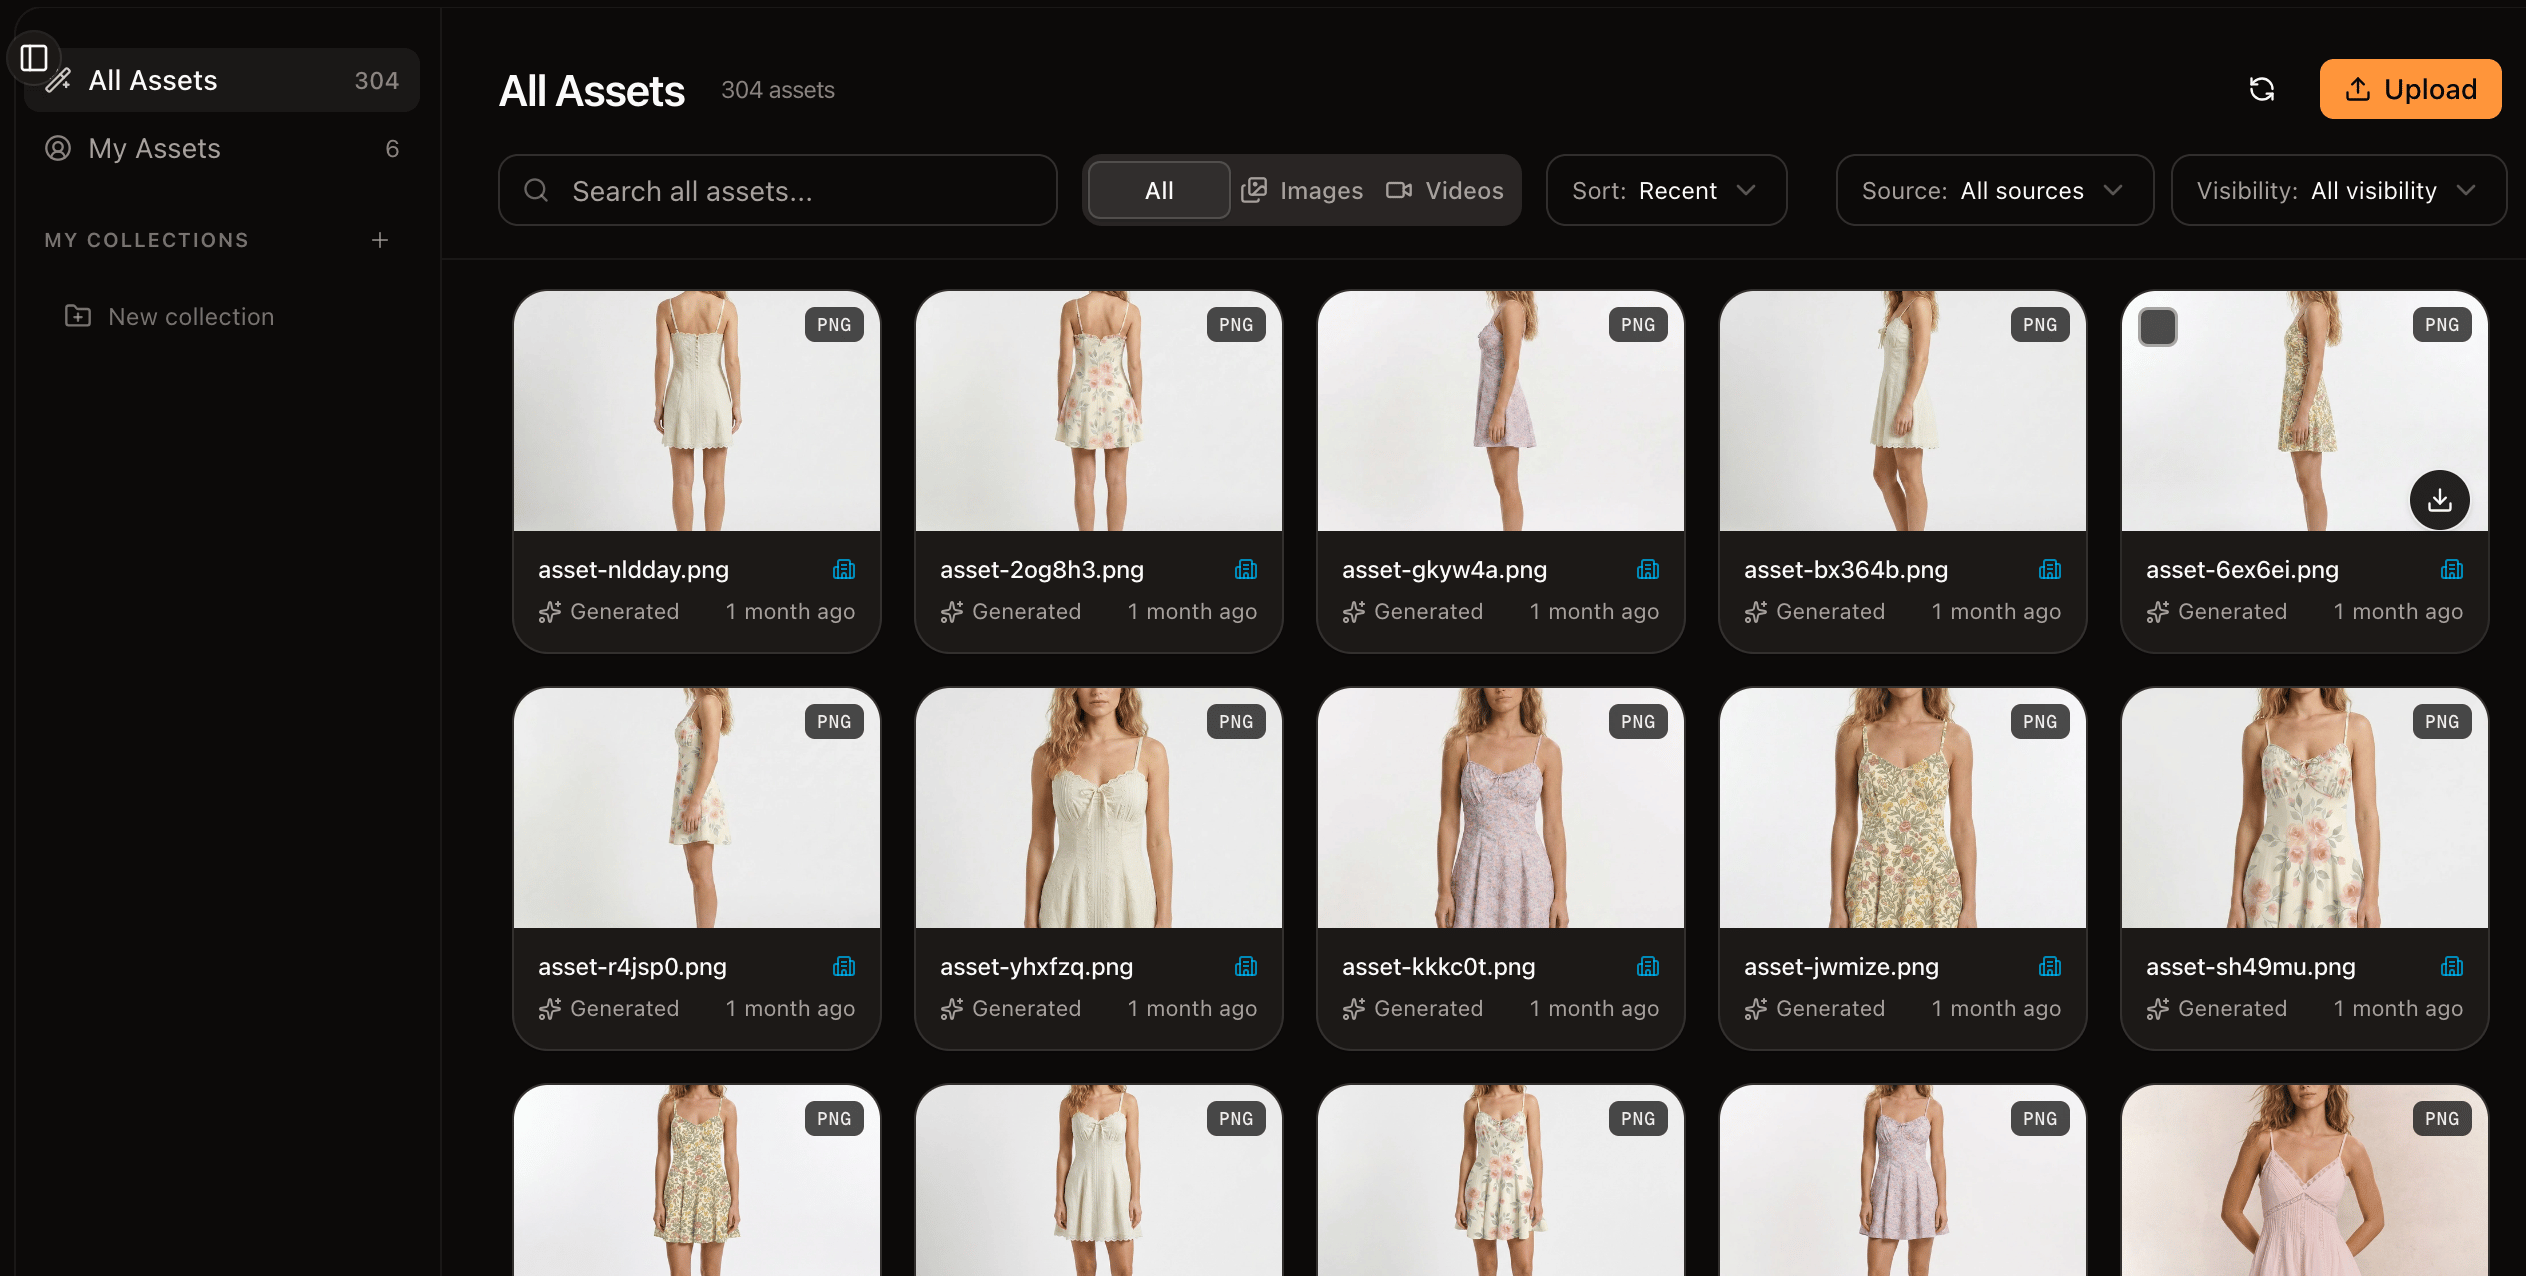Open the asset-sh49mu.png thumbnail
The image size is (2526, 1276).
tap(2305, 808)
